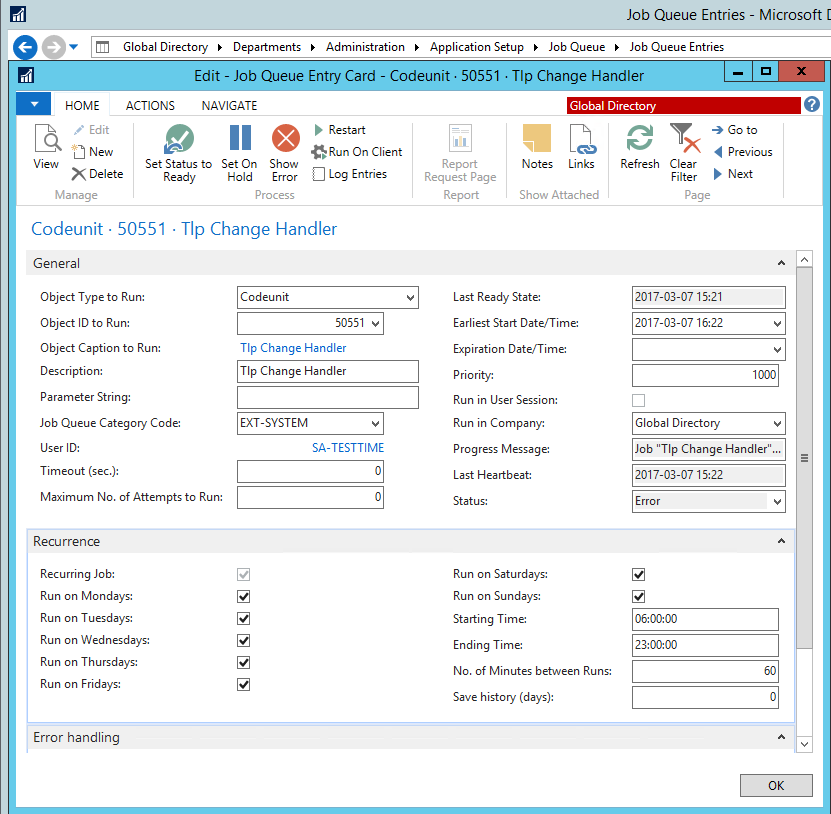The image size is (831, 814).
Task: Open the Links attachment icon
Action: tap(581, 140)
